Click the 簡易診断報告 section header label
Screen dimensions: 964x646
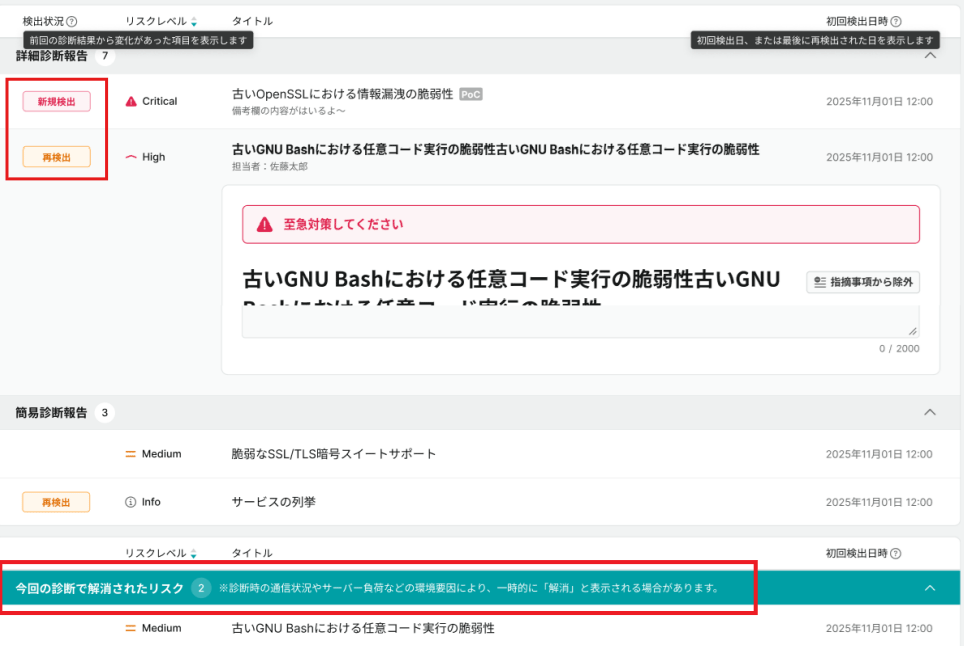point(52,412)
